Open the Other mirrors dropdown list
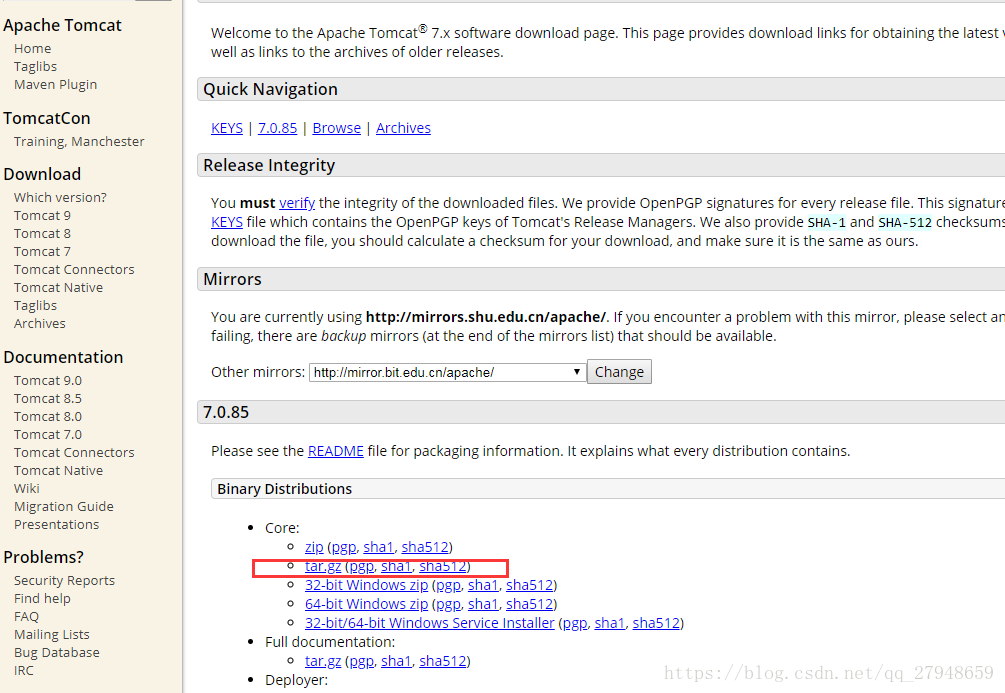 (447, 372)
